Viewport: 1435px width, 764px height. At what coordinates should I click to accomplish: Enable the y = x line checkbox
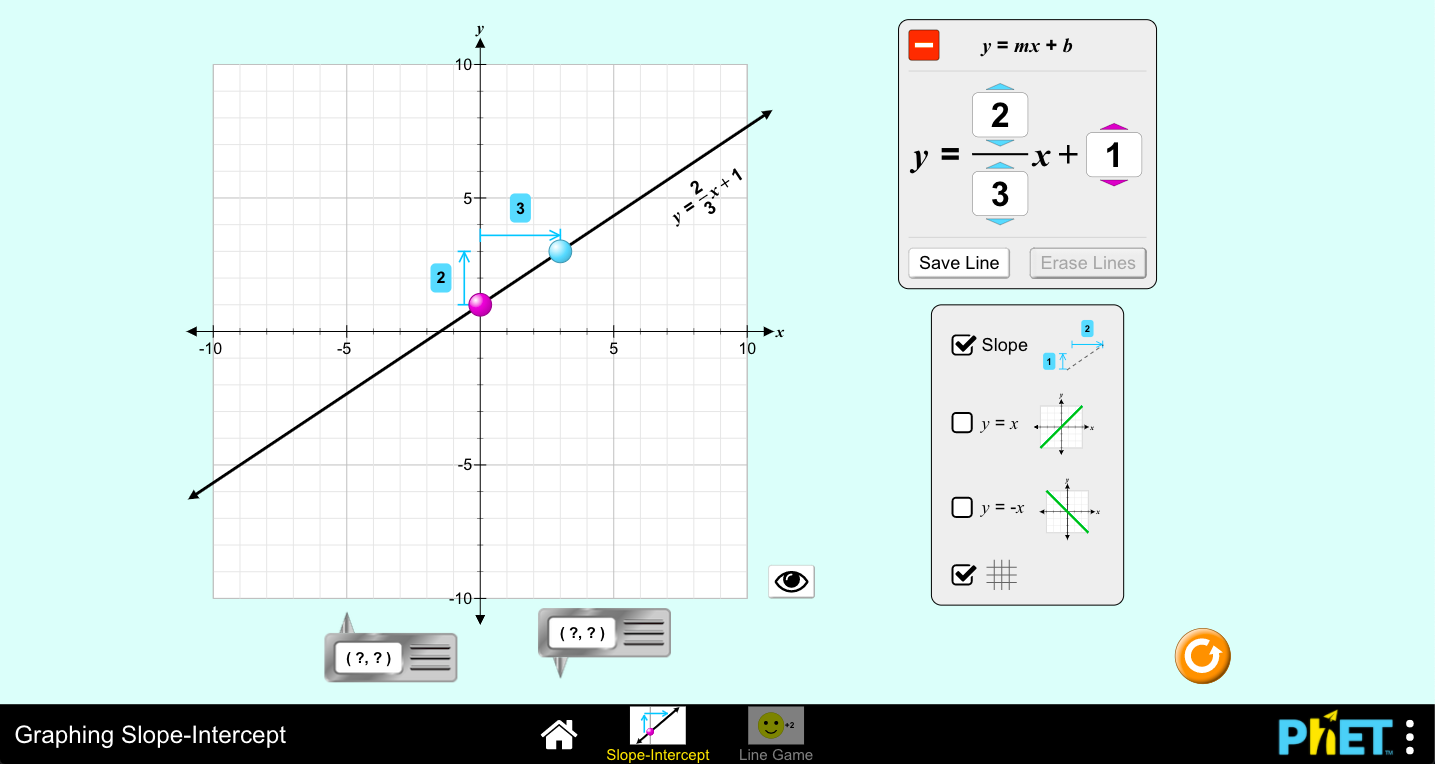pyautogui.click(x=963, y=422)
